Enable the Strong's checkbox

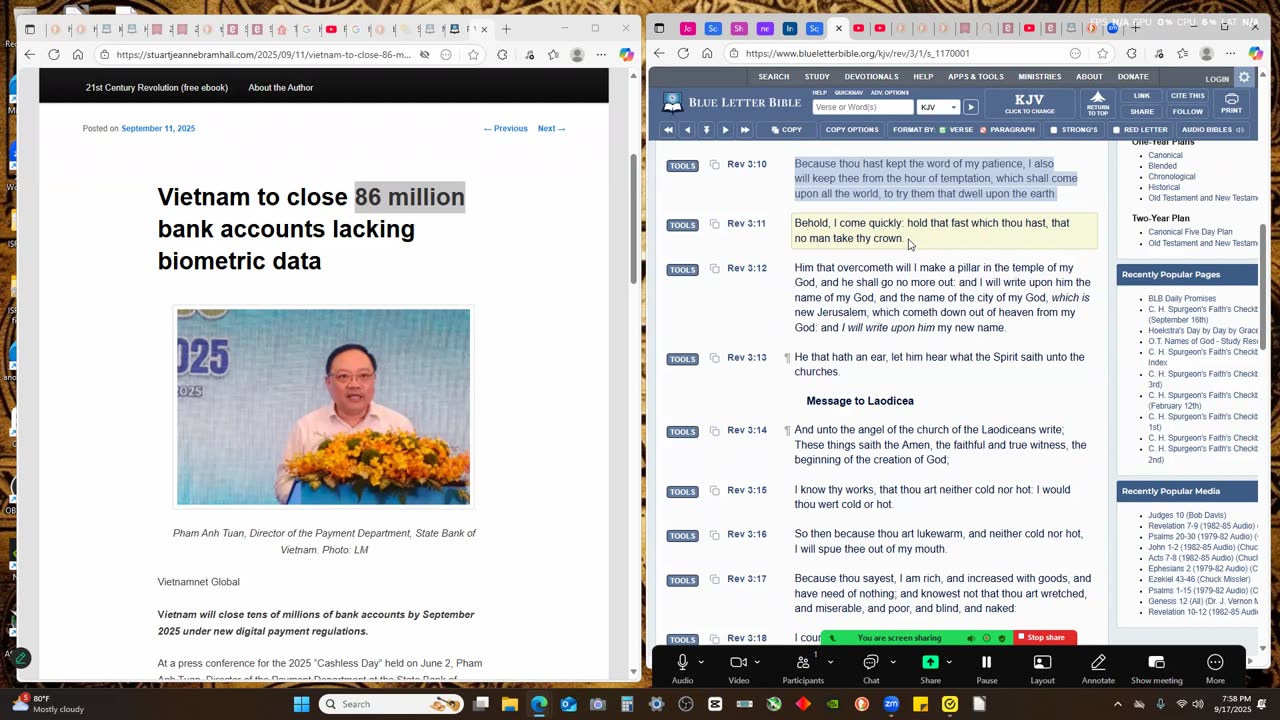click(1054, 130)
